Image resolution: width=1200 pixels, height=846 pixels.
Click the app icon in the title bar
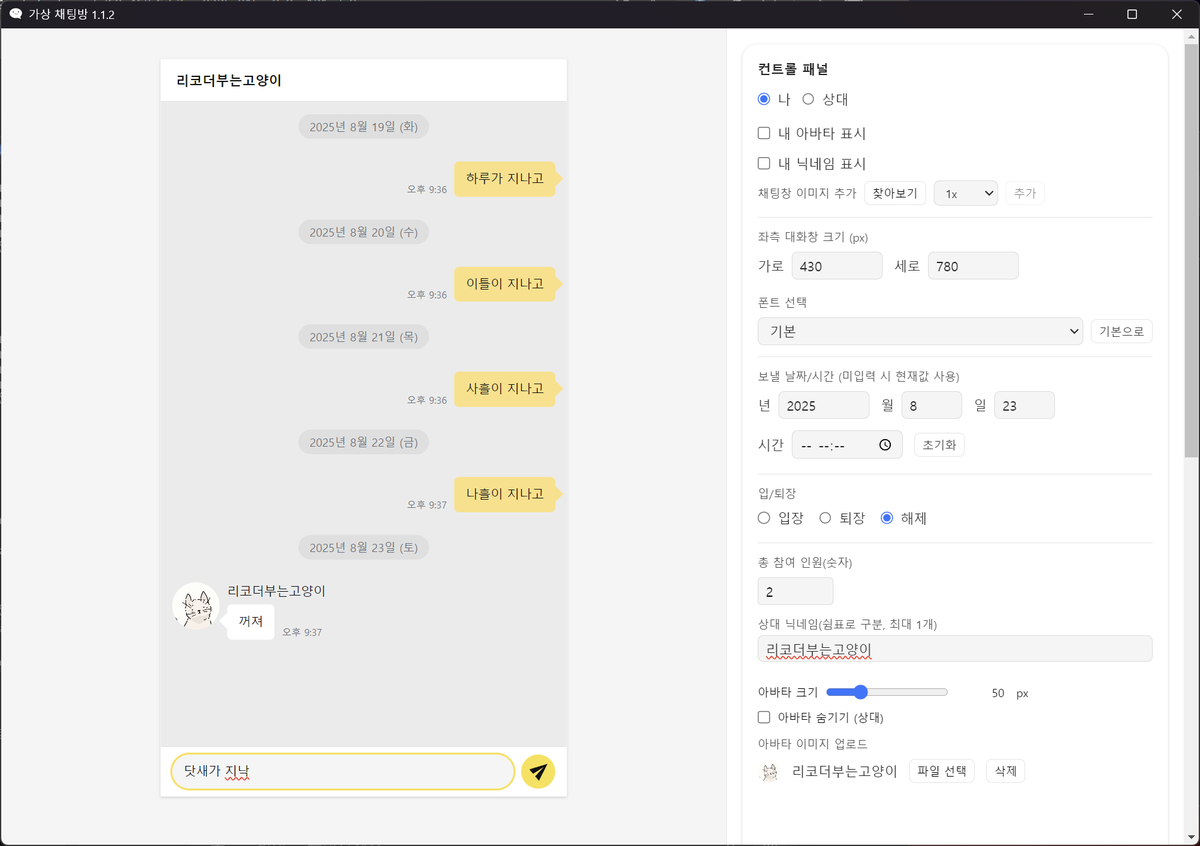pos(15,14)
